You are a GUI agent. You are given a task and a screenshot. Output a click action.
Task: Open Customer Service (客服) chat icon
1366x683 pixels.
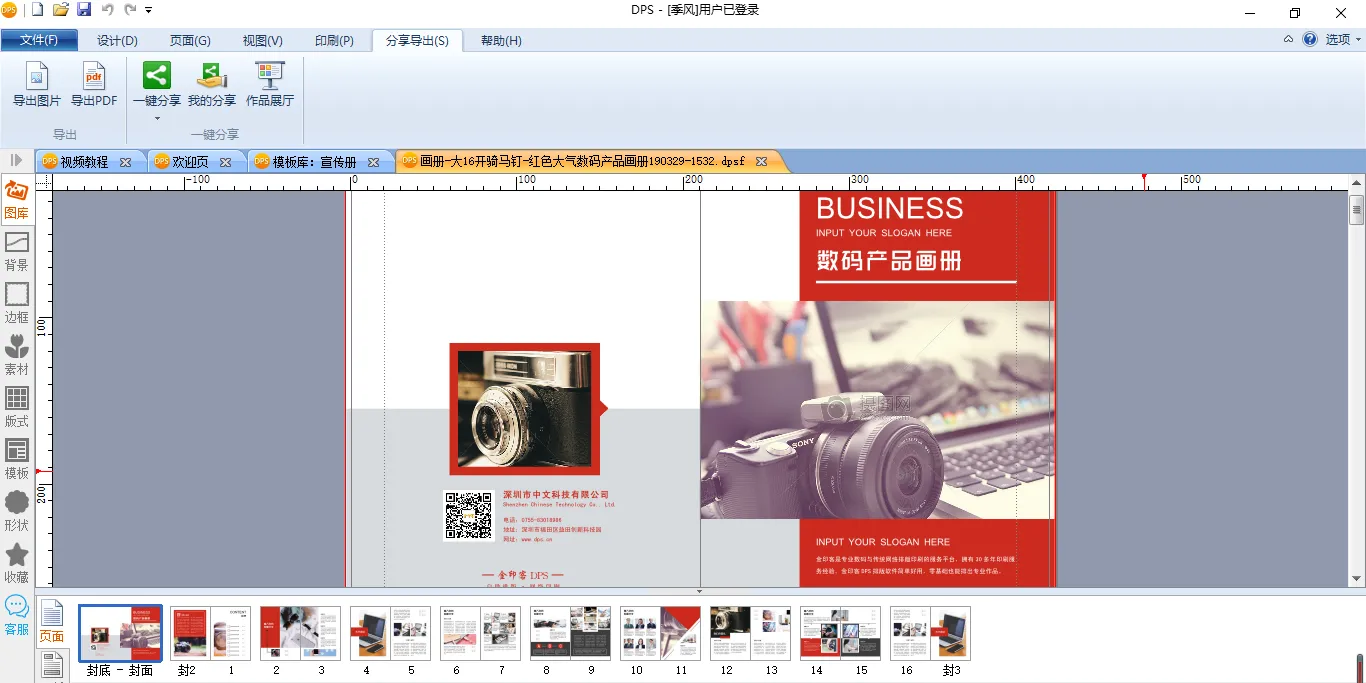[x=17, y=614]
